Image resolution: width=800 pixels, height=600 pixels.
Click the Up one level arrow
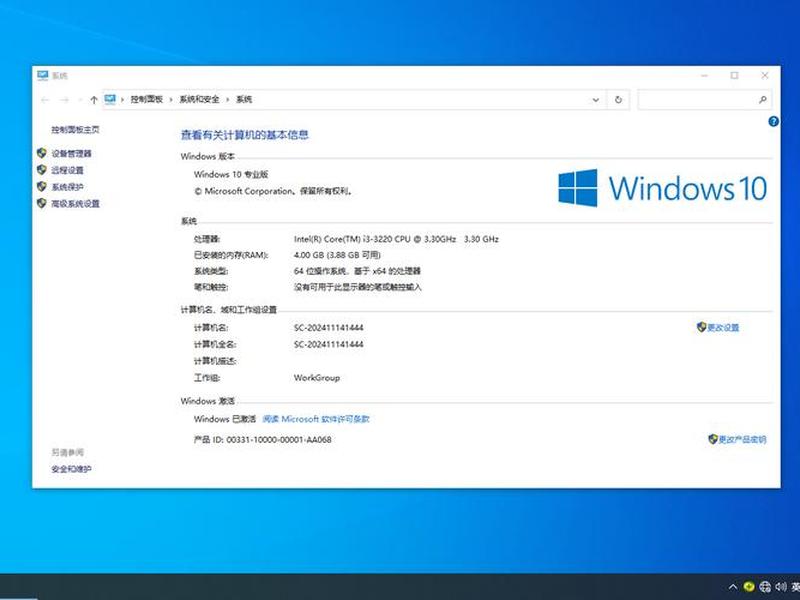pos(94,100)
